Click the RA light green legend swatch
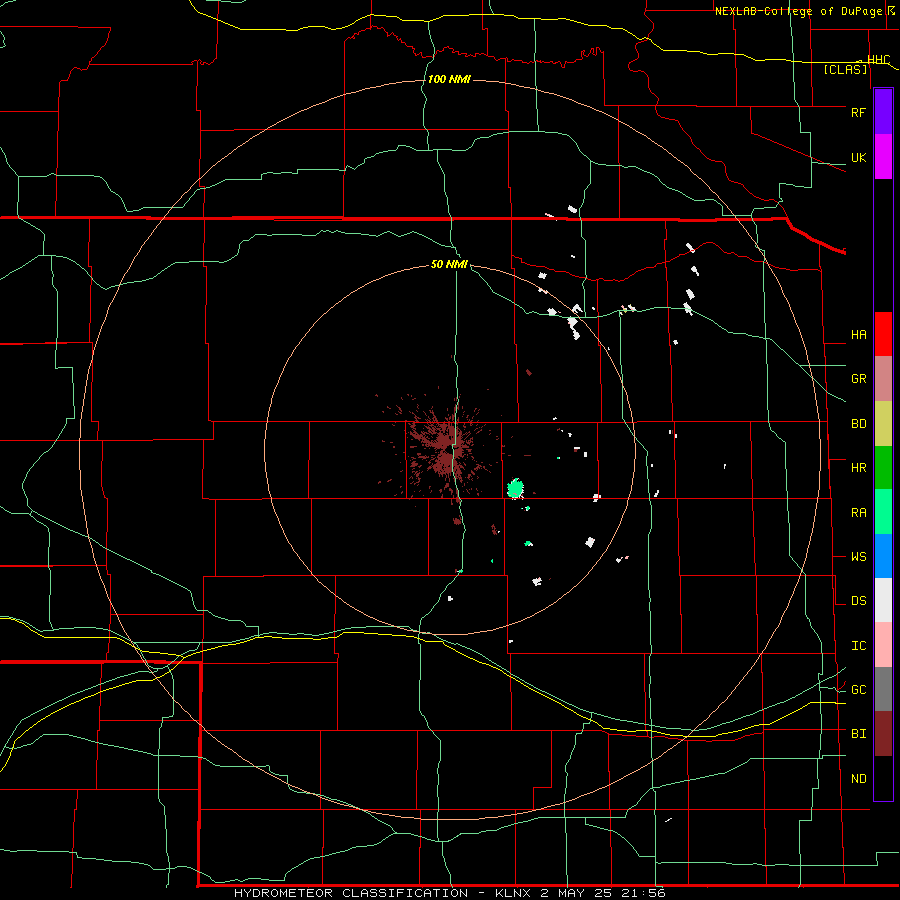900x900 pixels. pyautogui.click(x=883, y=512)
